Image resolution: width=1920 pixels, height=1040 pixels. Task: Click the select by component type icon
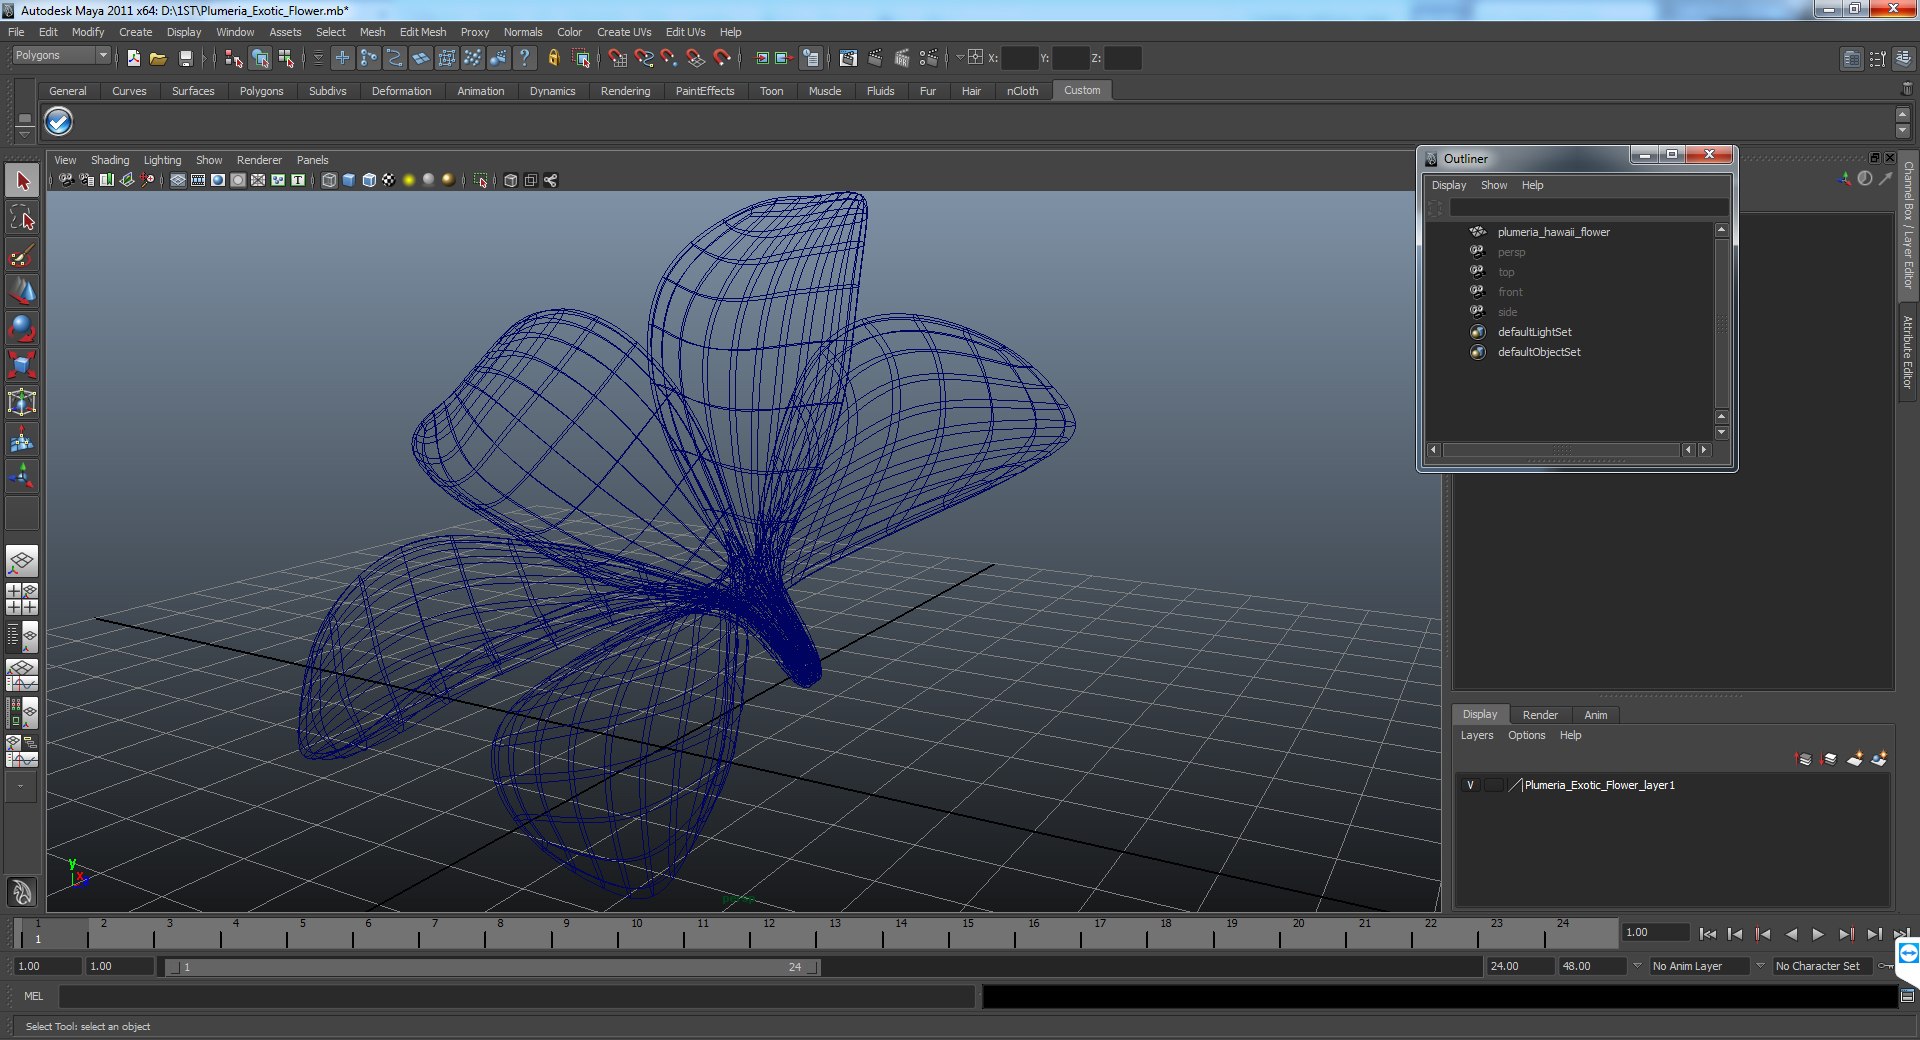286,58
